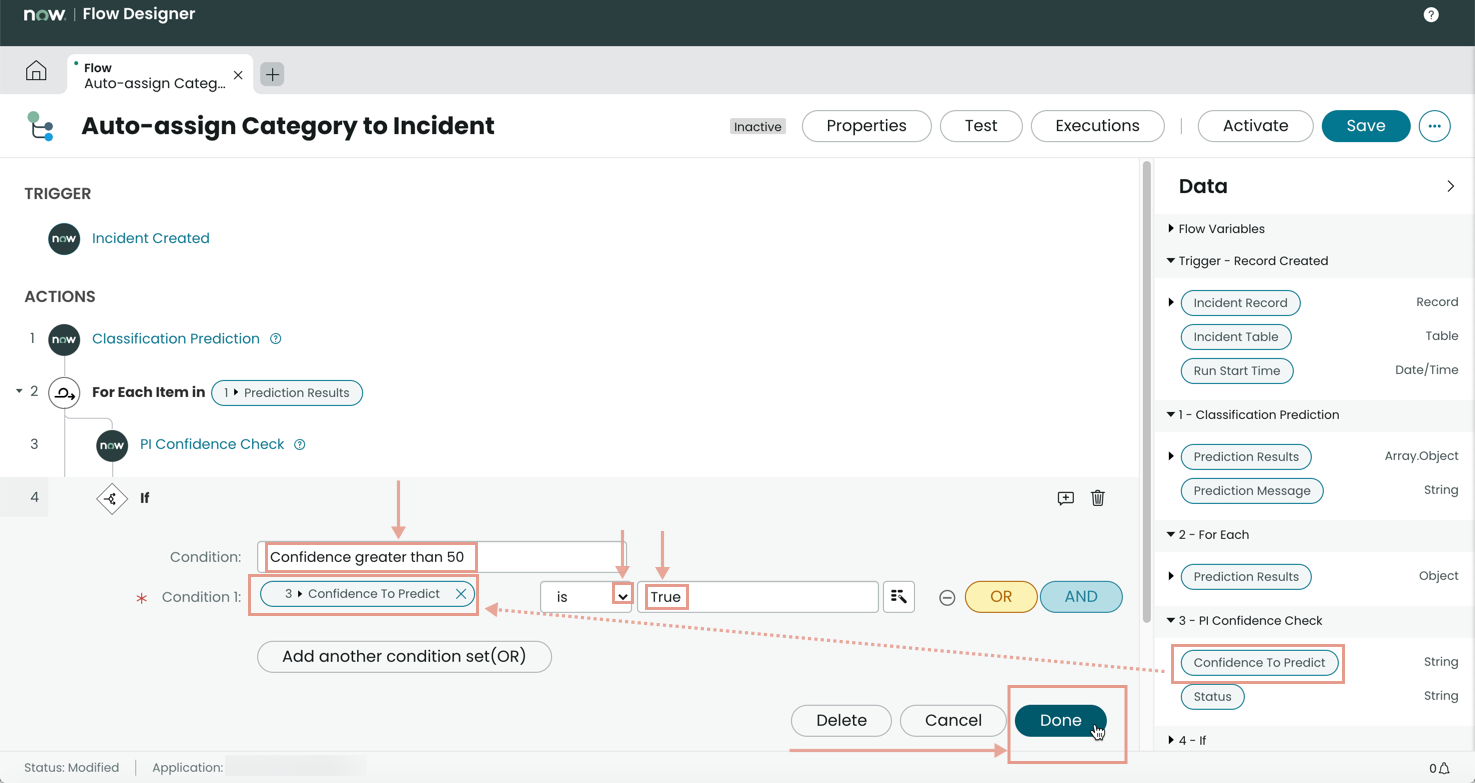The image size is (1475, 783).
Task: Show help for Classification Prediction
Action: coord(276,339)
